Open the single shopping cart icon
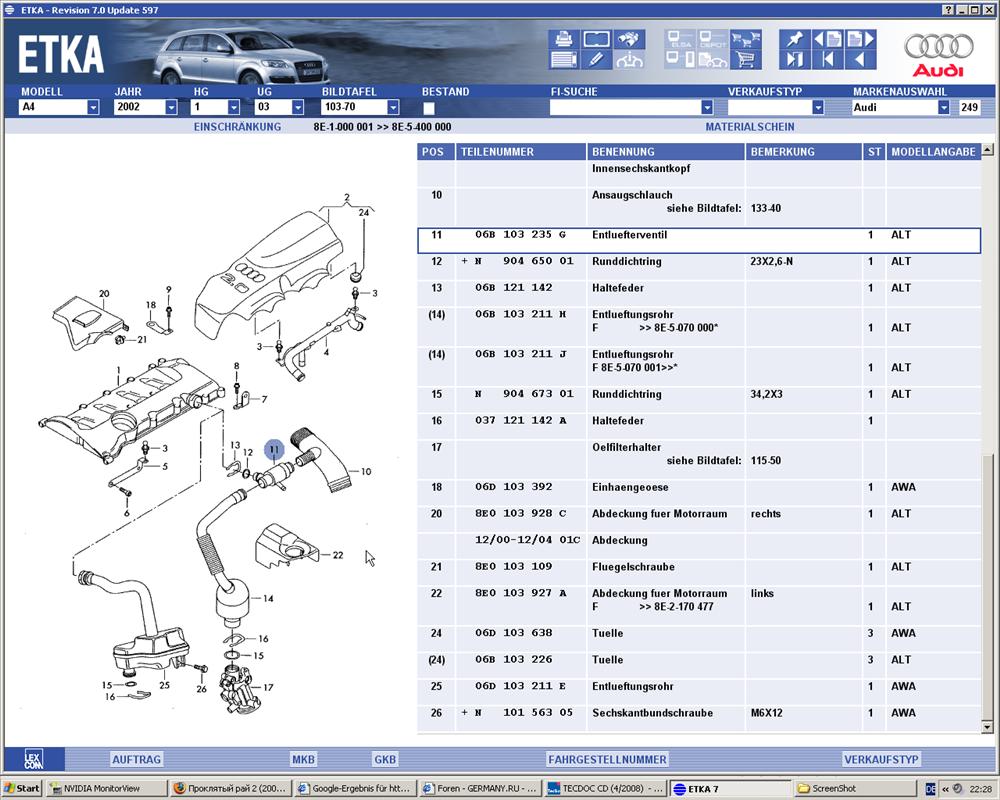Viewport: 1000px width, 800px height. 746,60
